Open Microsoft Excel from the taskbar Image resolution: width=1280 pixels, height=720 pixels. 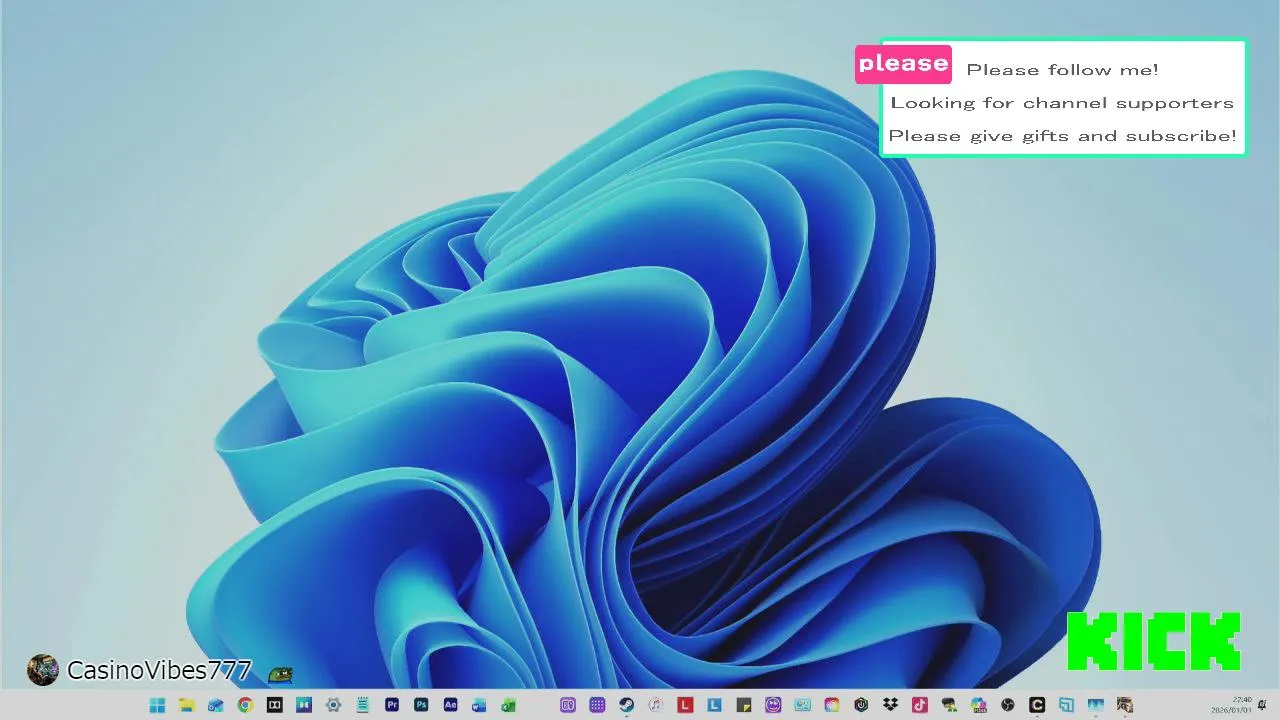pos(508,705)
